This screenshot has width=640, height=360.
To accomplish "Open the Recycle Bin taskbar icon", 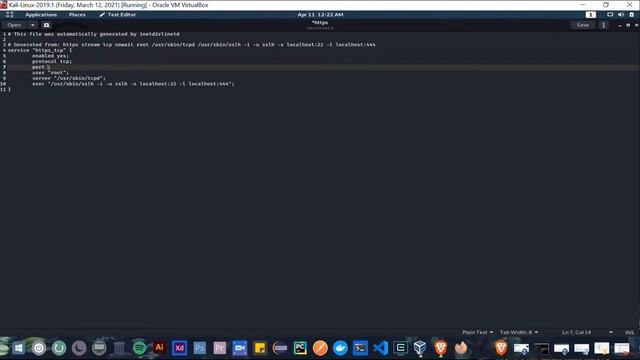I will (x=119, y=348).
